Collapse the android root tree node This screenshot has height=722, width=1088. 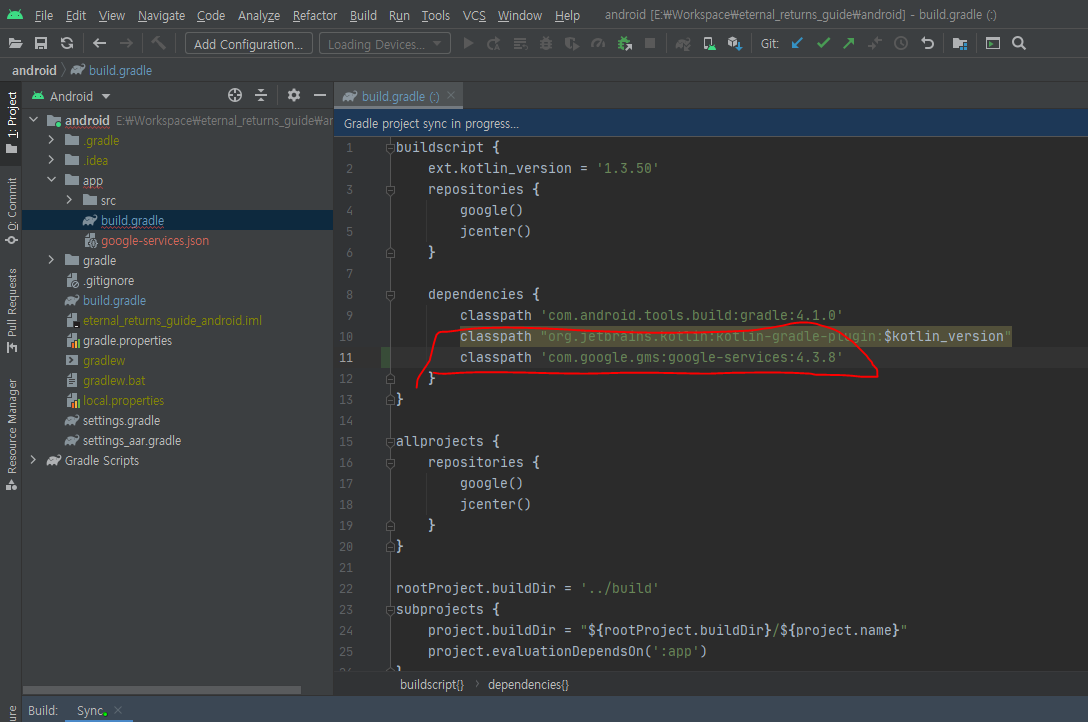click(x=33, y=120)
